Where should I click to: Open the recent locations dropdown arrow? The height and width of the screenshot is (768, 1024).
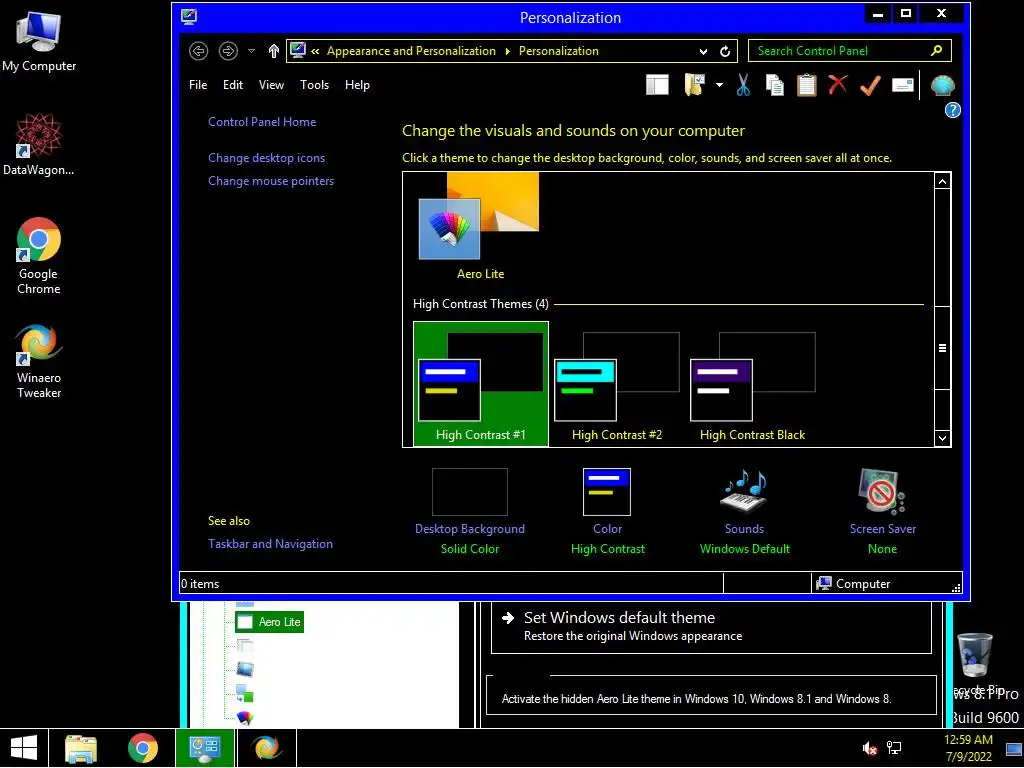[x=251, y=51]
